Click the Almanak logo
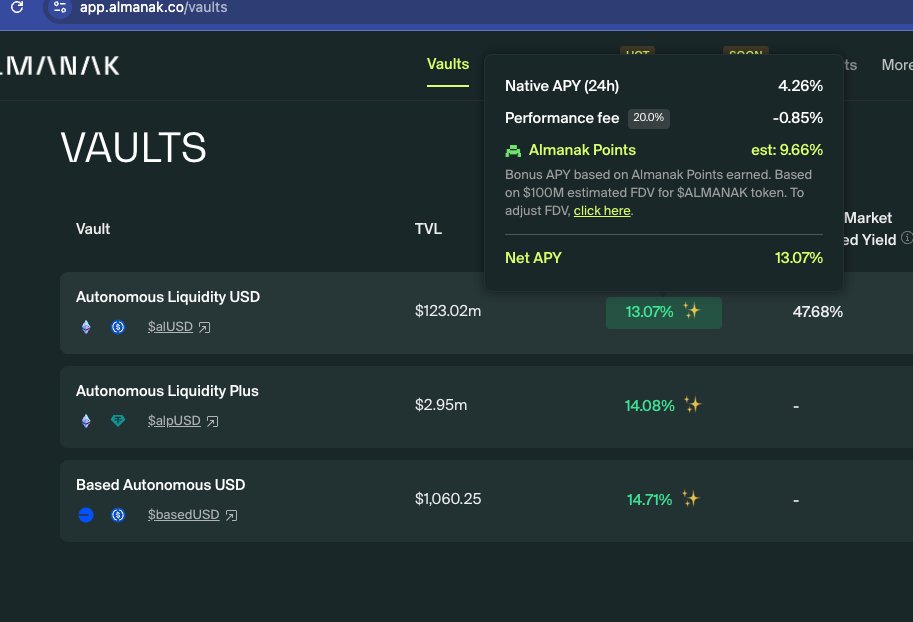 [60, 65]
